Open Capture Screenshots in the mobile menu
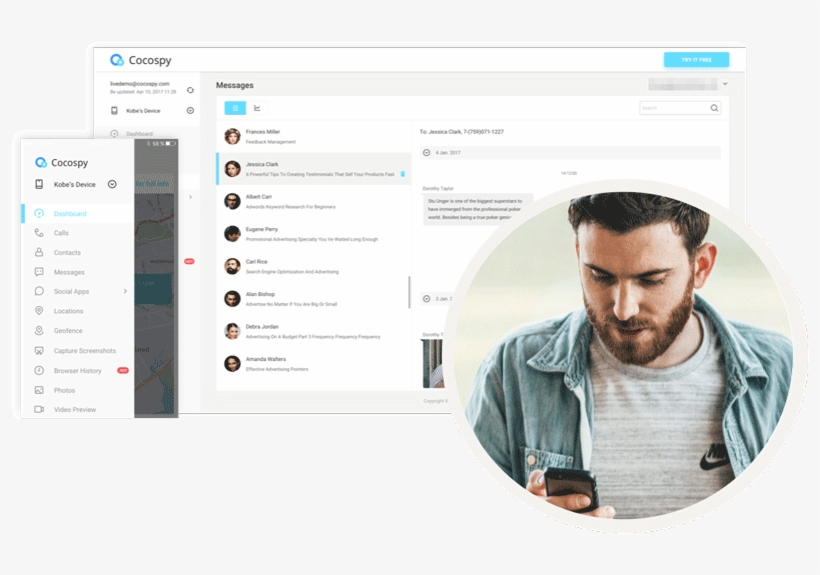 [x=77, y=351]
